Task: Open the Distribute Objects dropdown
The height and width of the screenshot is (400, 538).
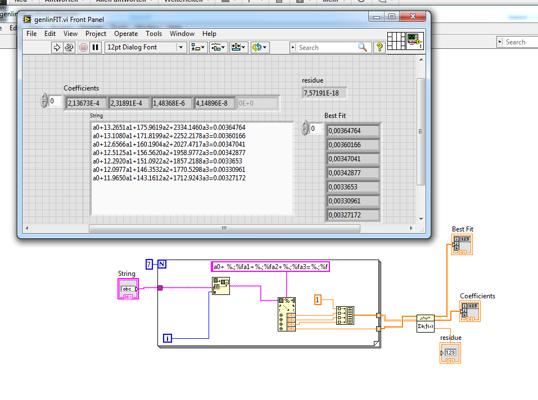Action: (x=218, y=47)
